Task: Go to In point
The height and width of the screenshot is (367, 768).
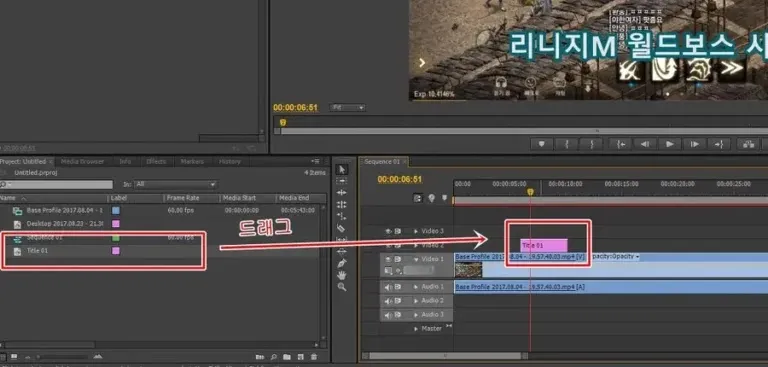Action: click(621, 144)
